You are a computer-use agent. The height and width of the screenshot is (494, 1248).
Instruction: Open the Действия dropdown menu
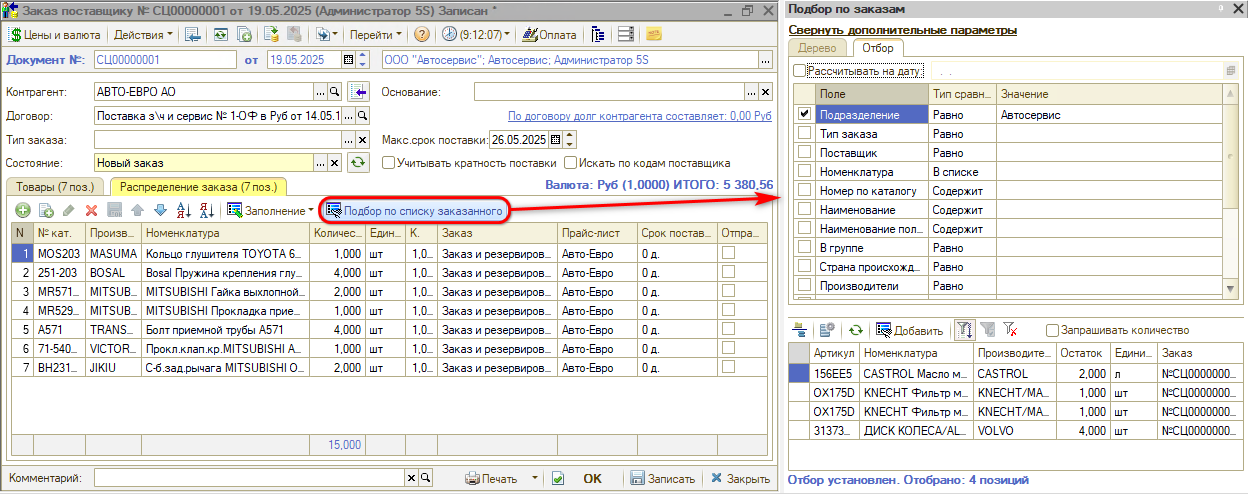pyautogui.click(x=143, y=34)
